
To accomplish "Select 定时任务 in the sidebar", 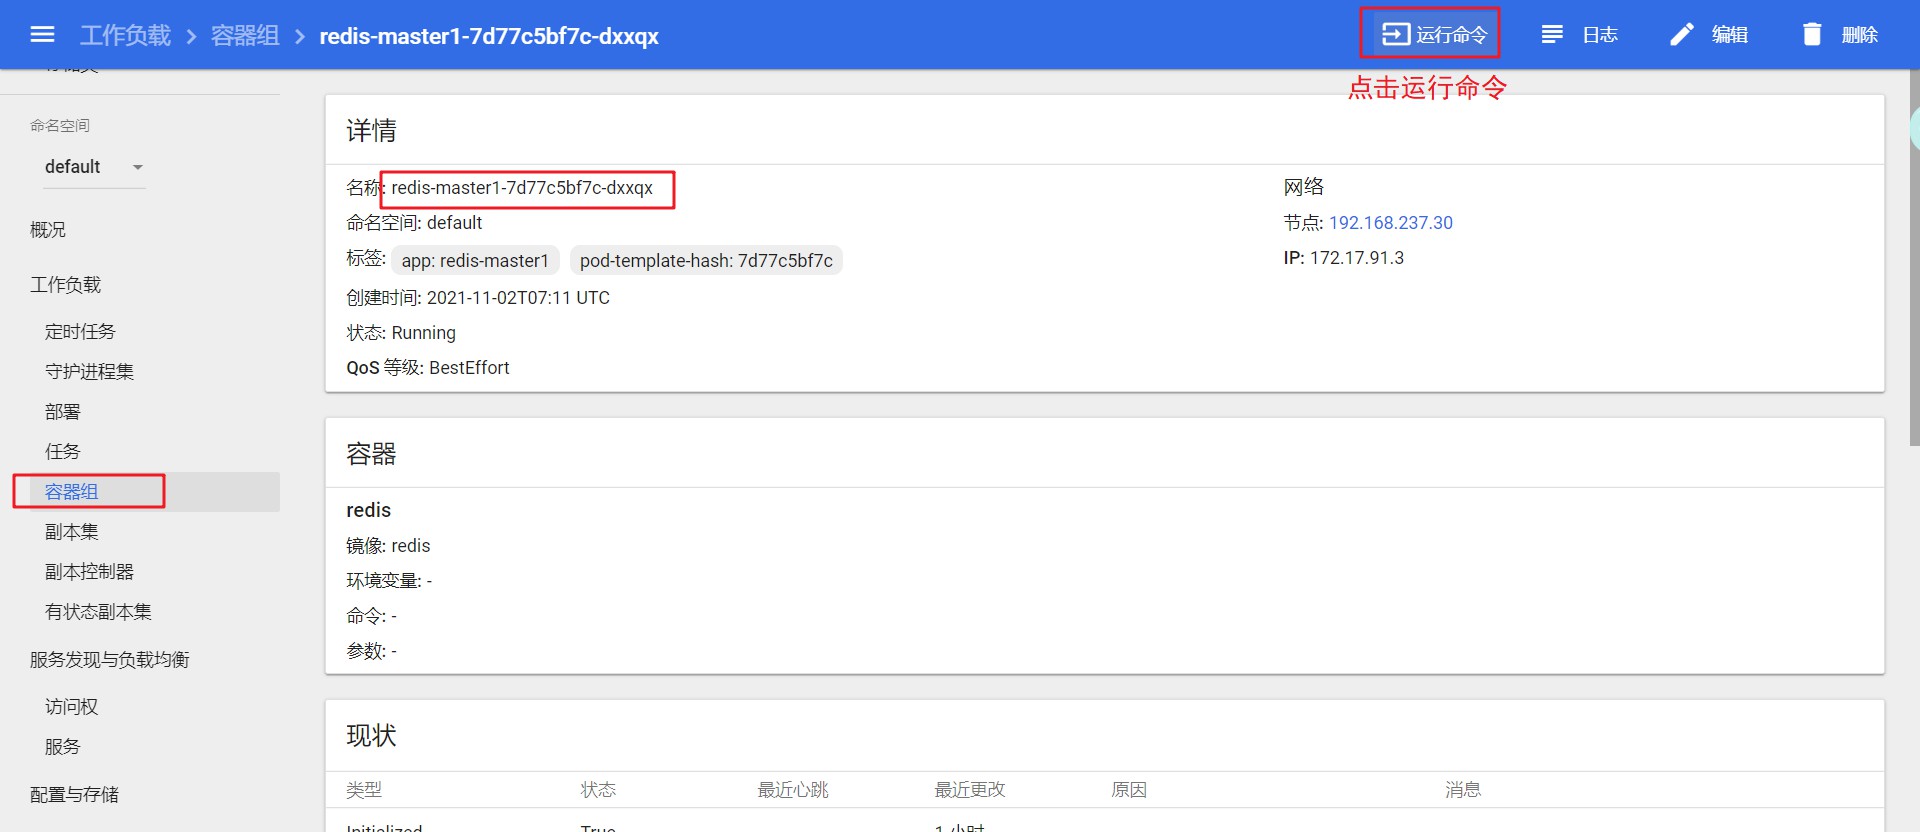I will [80, 331].
